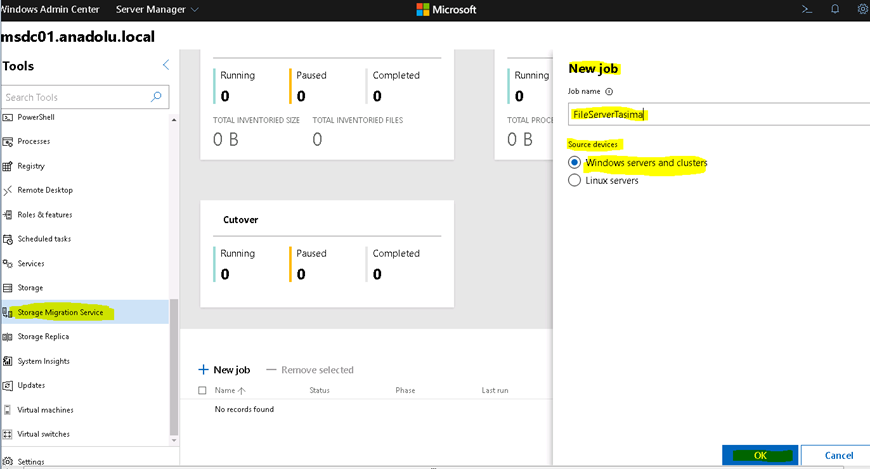Image resolution: width=870 pixels, height=469 pixels.
Task: Open Scheduled tasks tool
Action: 44,239
